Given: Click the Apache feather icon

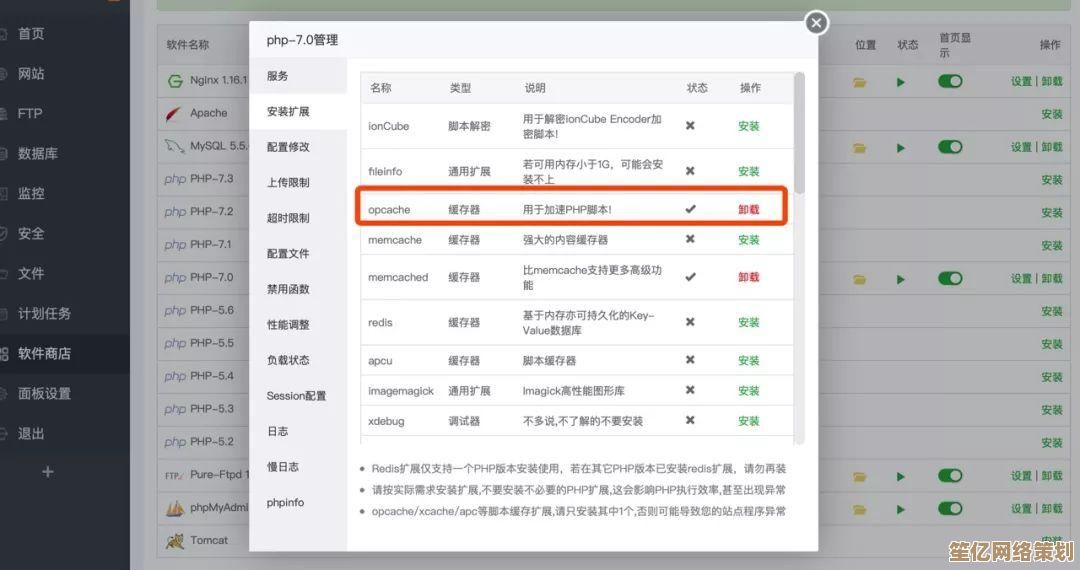Looking at the screenshot, I should (174, 114).
